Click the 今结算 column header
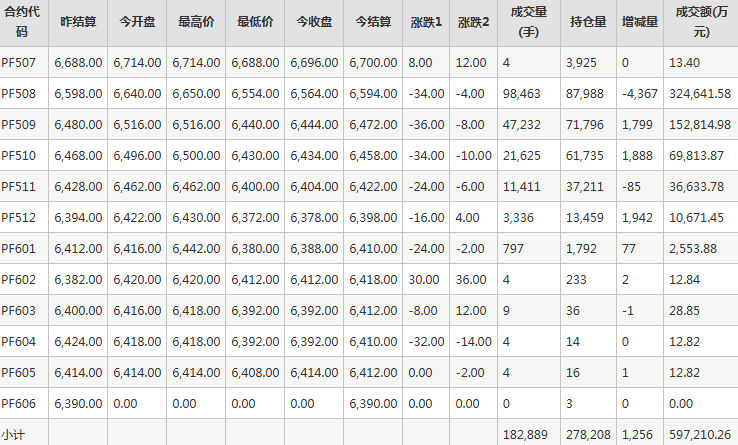Image resolution: width=738 pixels, height=445 pixels. click(373, 22)
